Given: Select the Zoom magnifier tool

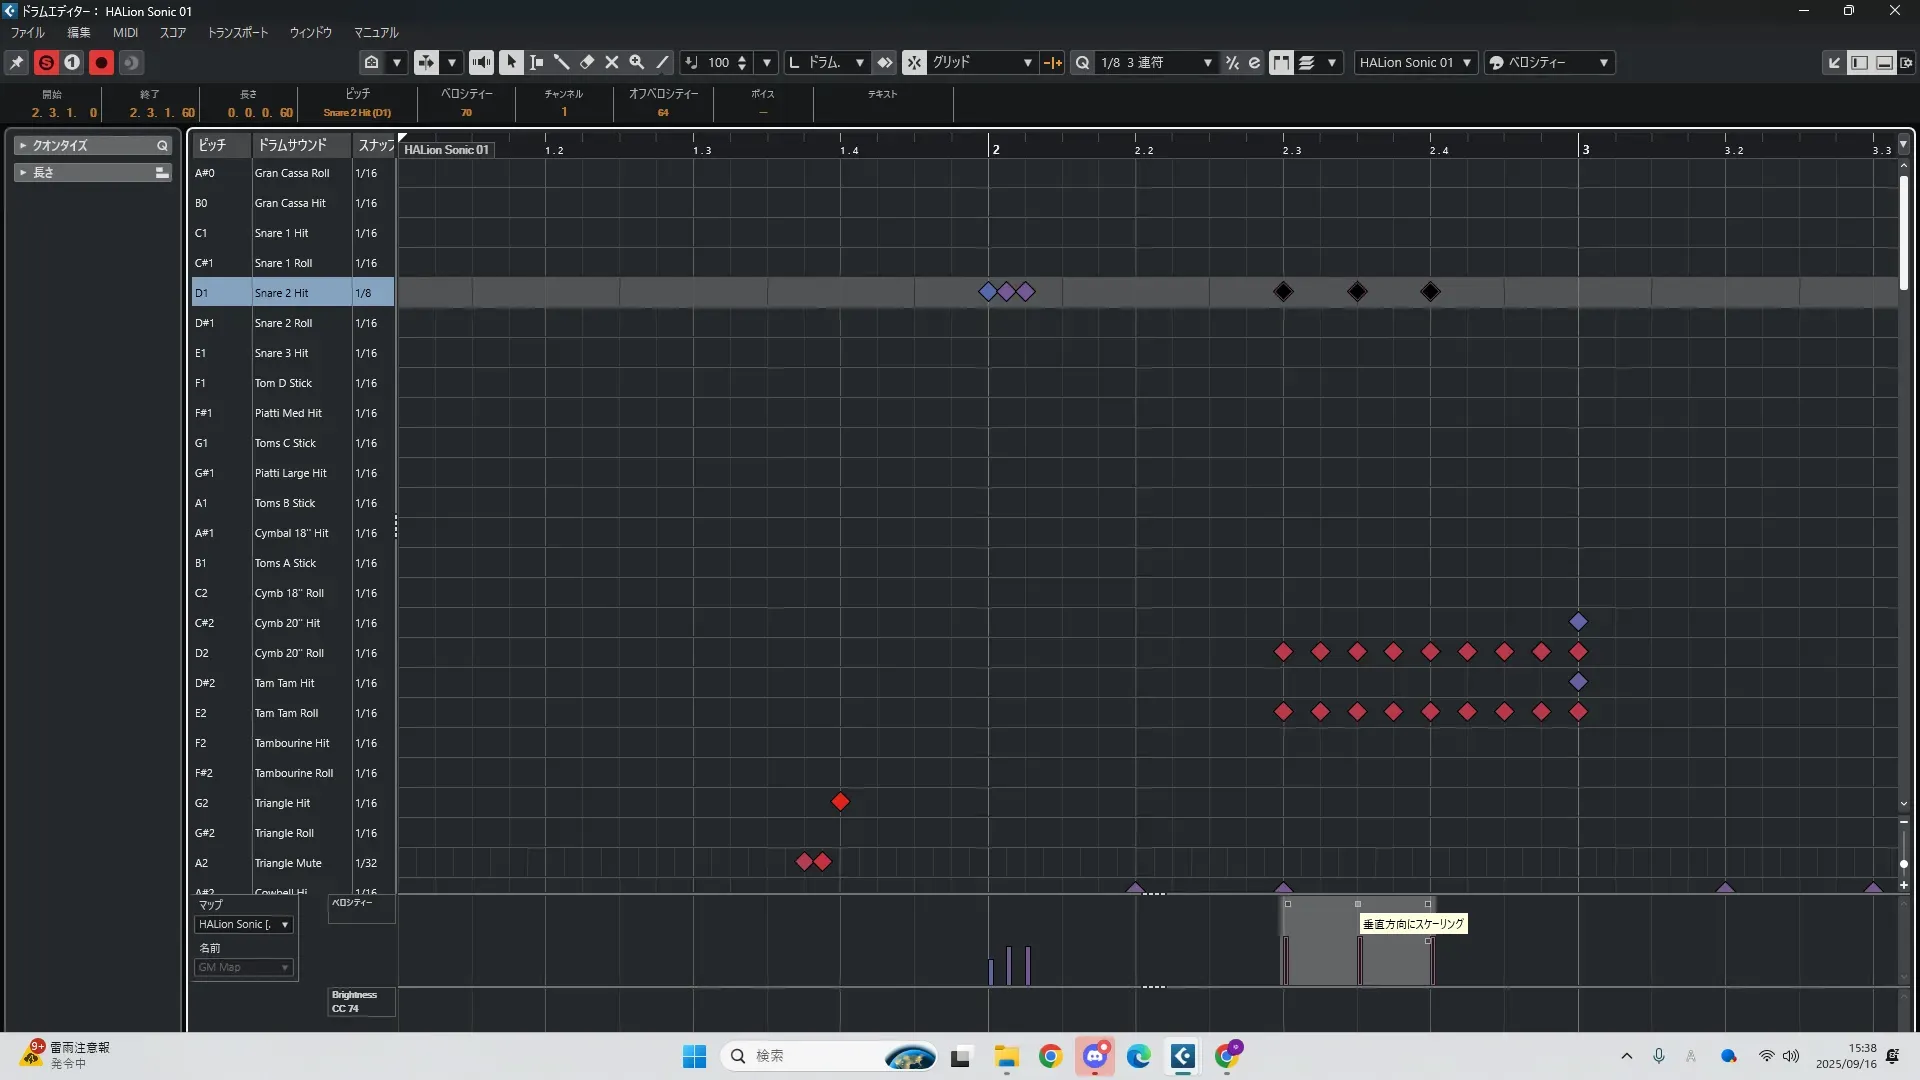Looking at the screenshot, I should point(637,62).
